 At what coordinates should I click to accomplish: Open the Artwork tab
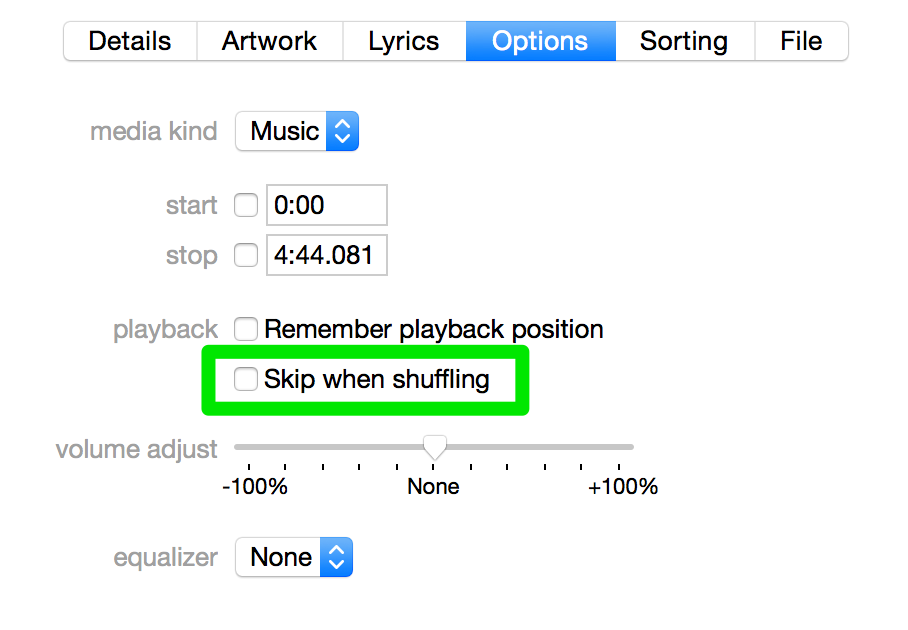click(269, 42)
